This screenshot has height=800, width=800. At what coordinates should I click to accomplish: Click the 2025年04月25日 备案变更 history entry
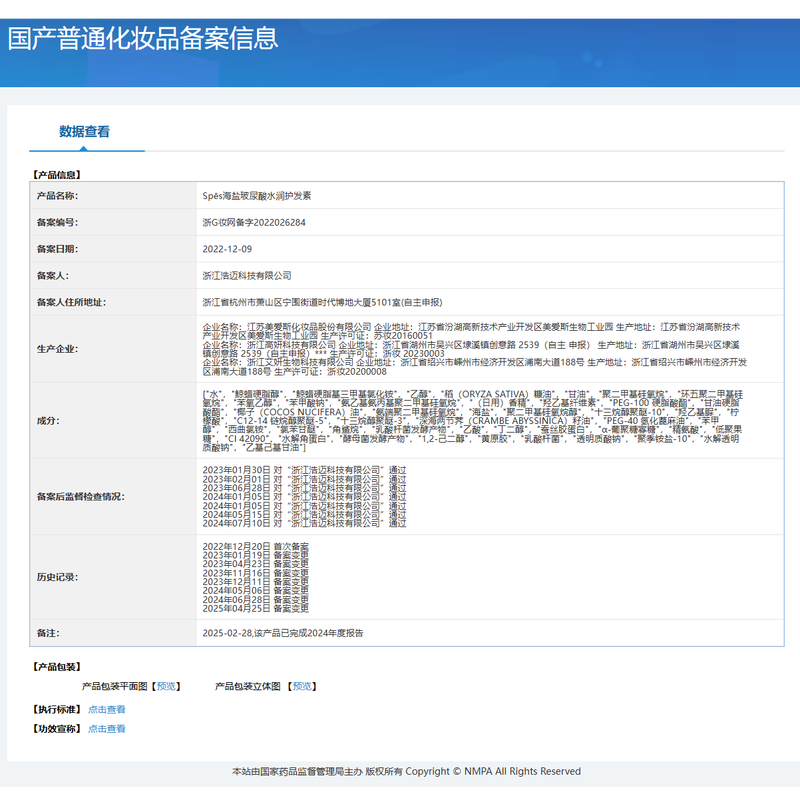(x=255, y=608)
